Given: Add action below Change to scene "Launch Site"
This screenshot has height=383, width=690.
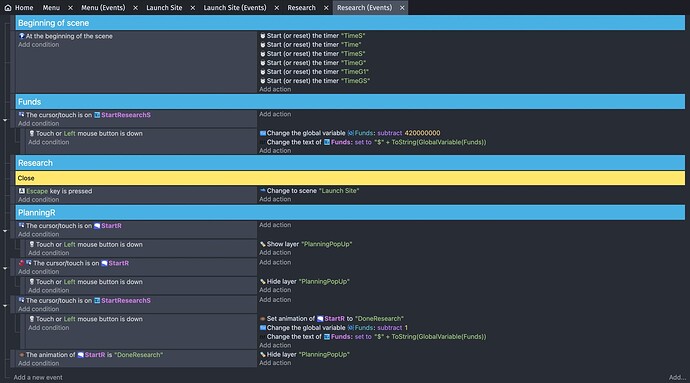Looking at the screenshot, I should click(275, 199).
